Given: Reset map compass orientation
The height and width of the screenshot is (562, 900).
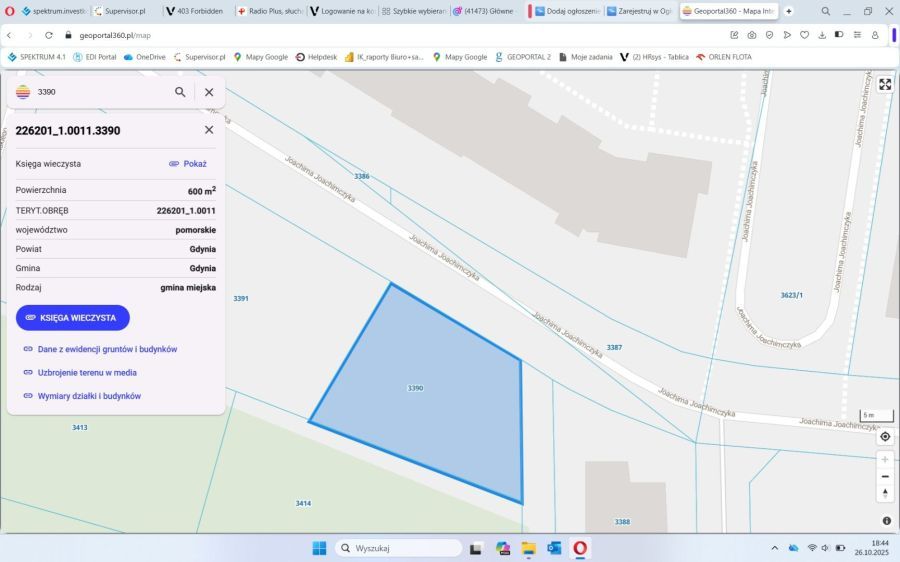Looking at the screenshot, I should pyautogui.click(x=885, y=493).
